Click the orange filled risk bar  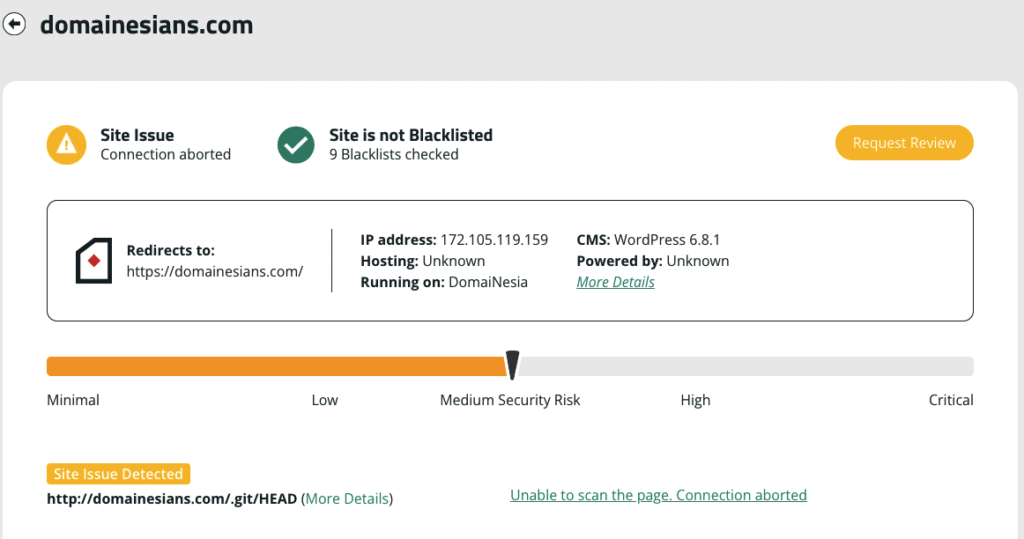(x=277, y=367)
